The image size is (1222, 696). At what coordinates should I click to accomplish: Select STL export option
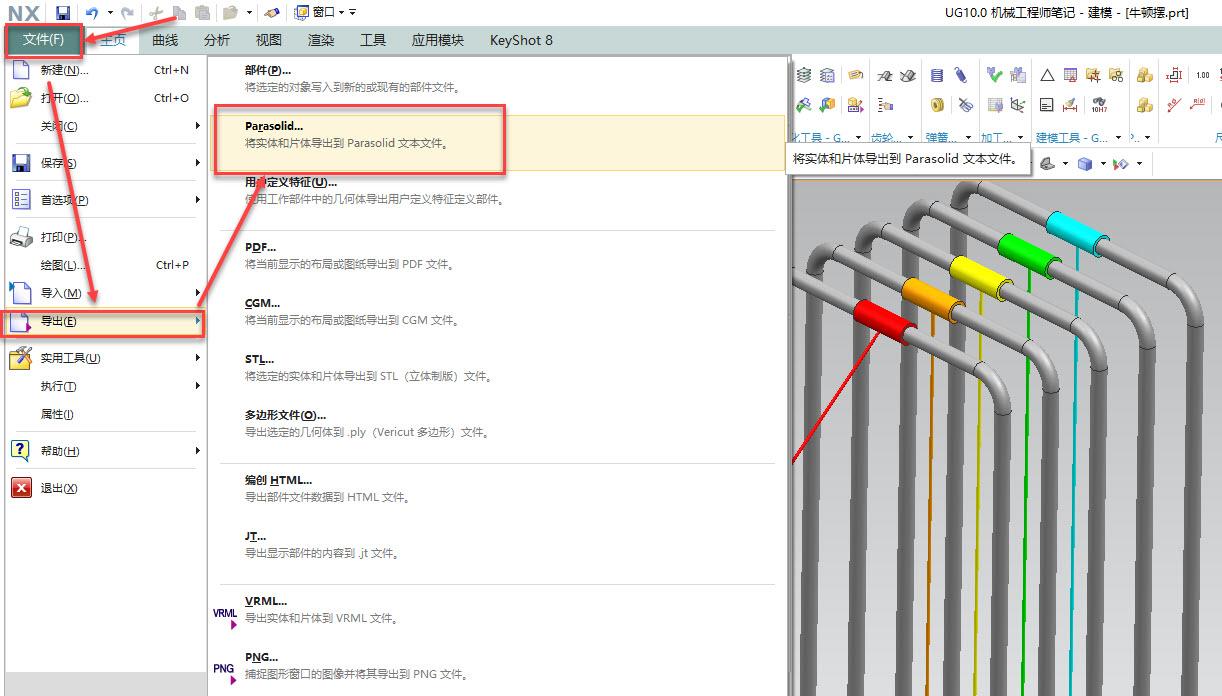262,358
